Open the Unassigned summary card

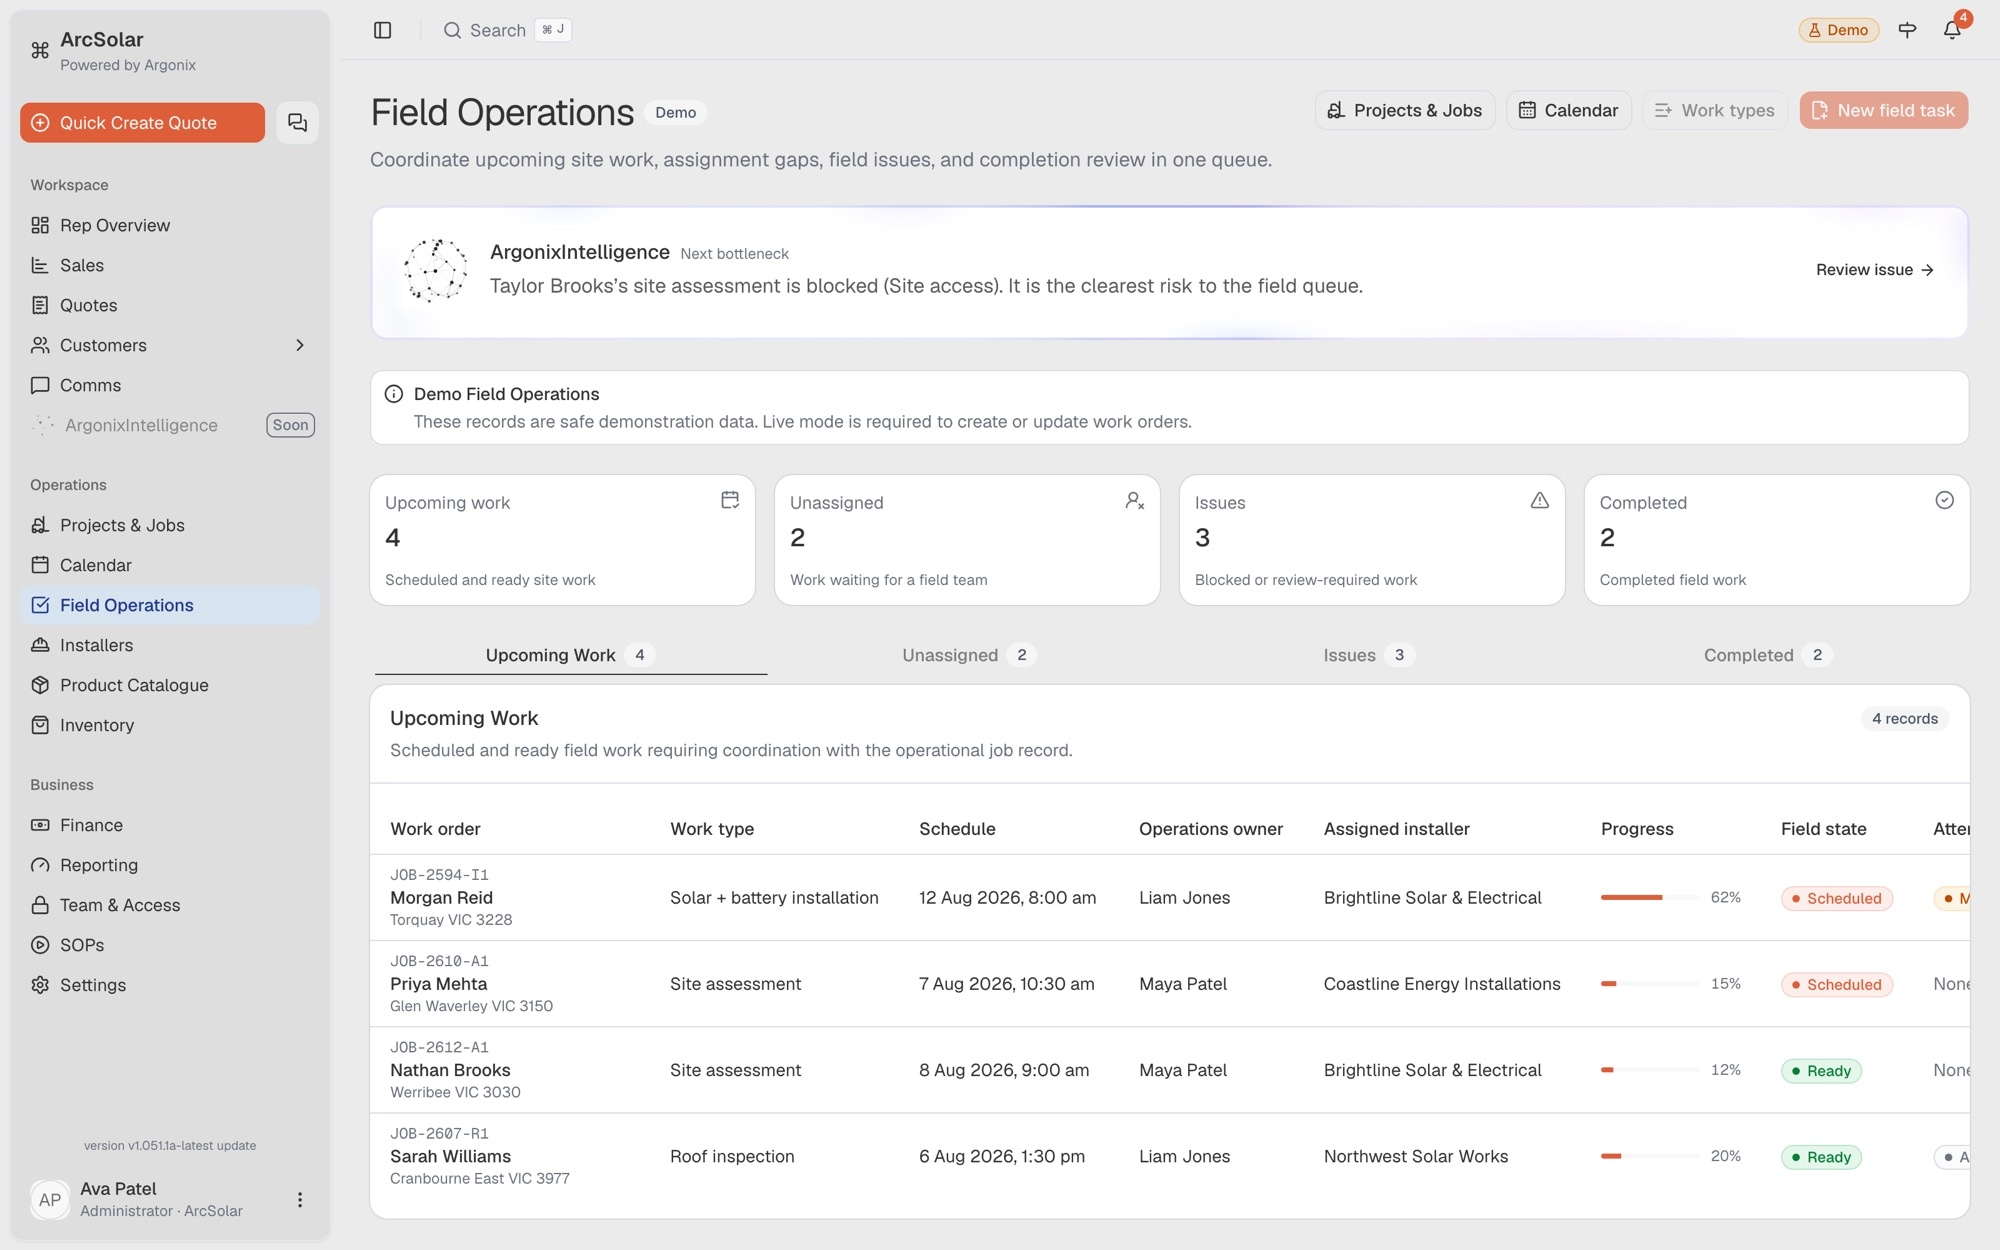[x=967, y=540]
